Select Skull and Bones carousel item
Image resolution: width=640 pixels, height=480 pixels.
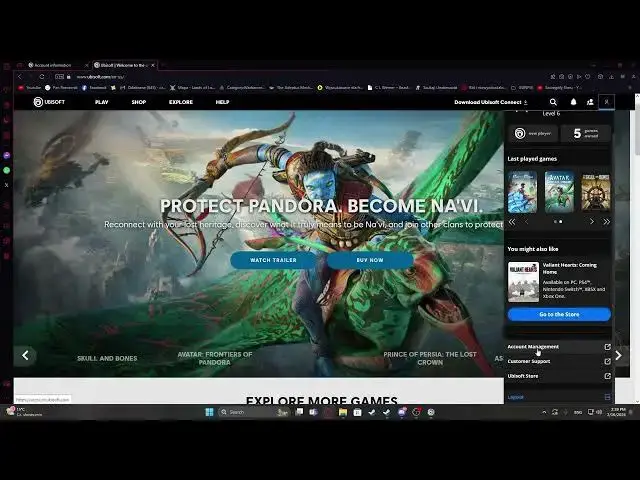(107, 358)
